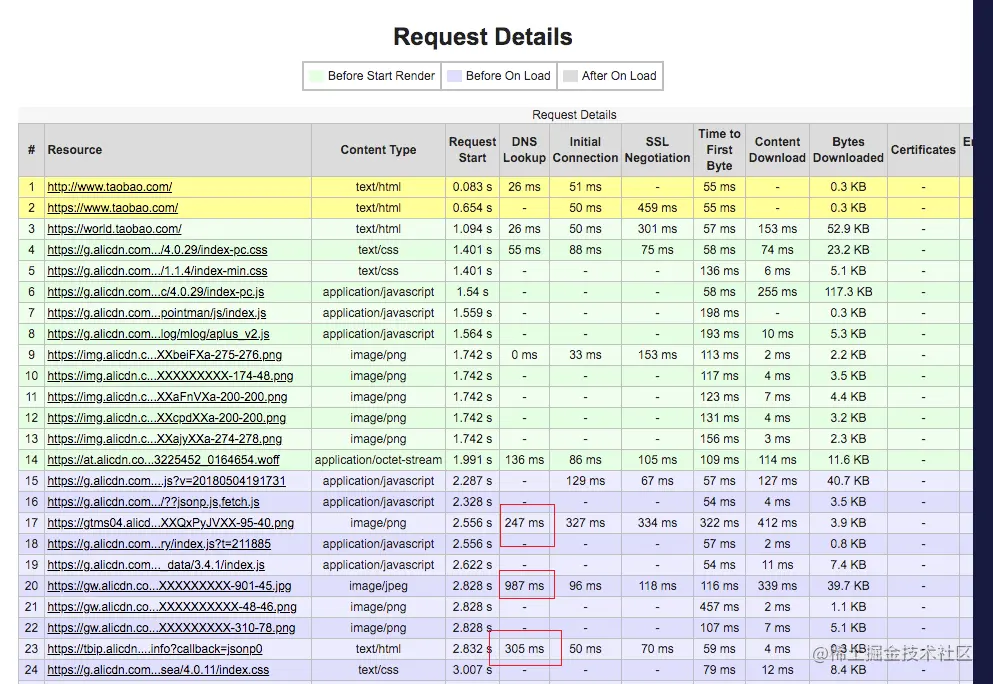
Task: Select the 255 ms content download cell
Action: pos(777,292)
